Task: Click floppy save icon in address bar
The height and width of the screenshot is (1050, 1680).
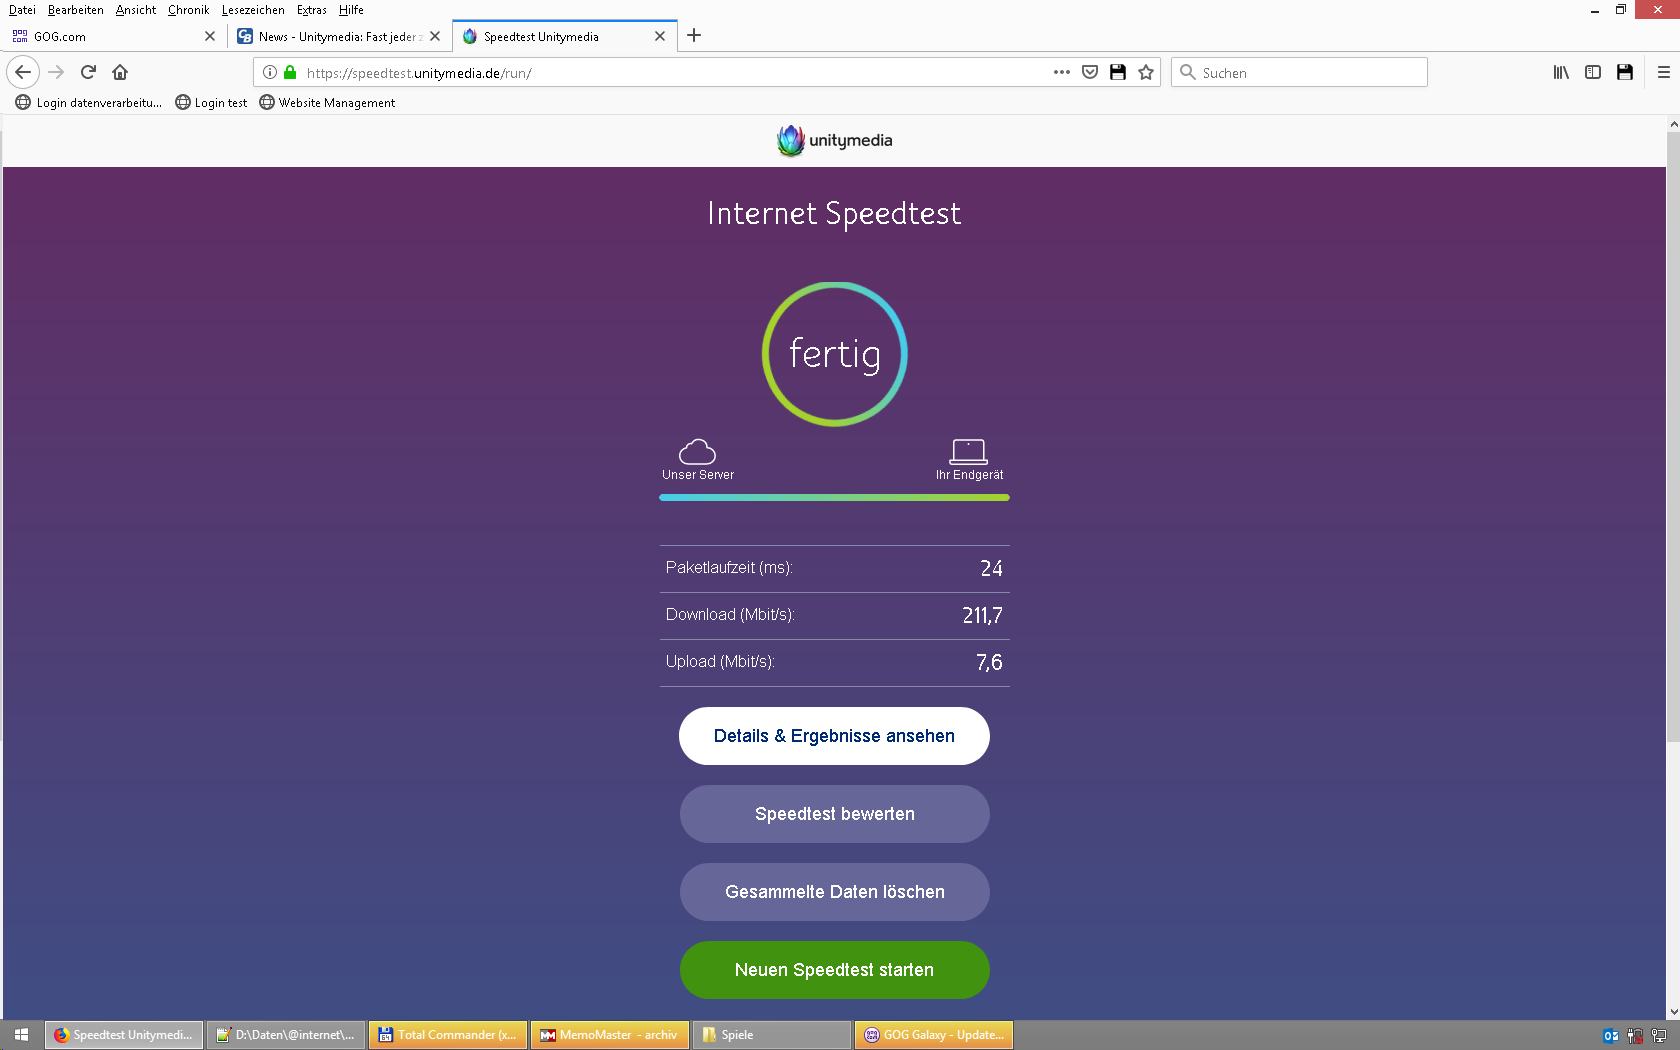Action: pyautogui.click(x=1118, y=72)
